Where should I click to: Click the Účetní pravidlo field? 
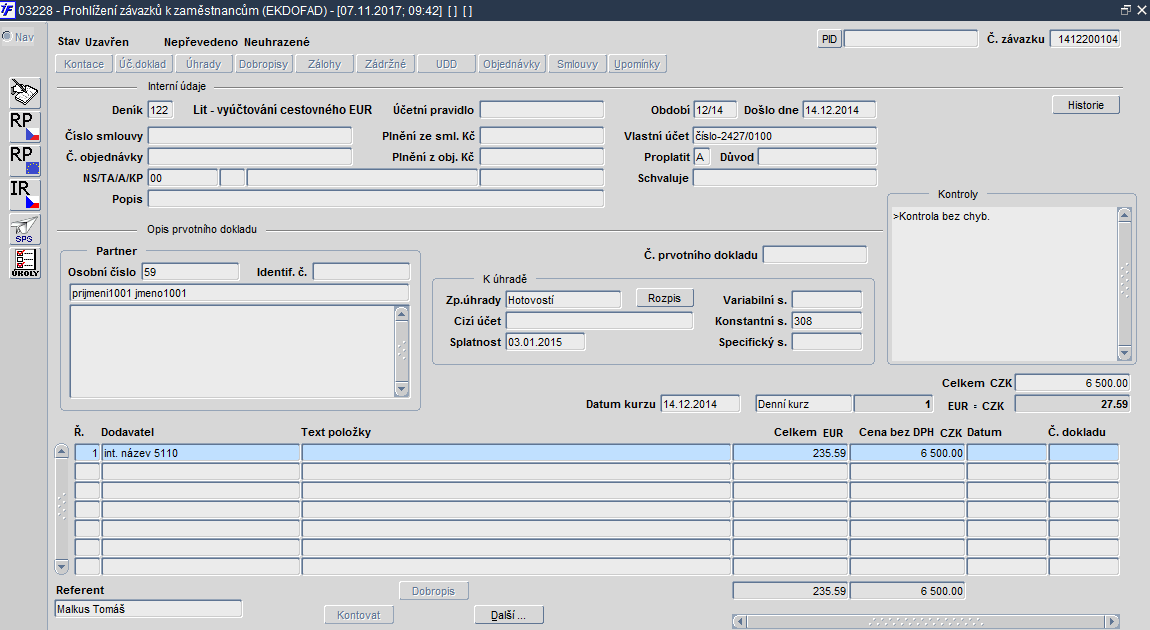pyautogui.click(x=542, y=110)
